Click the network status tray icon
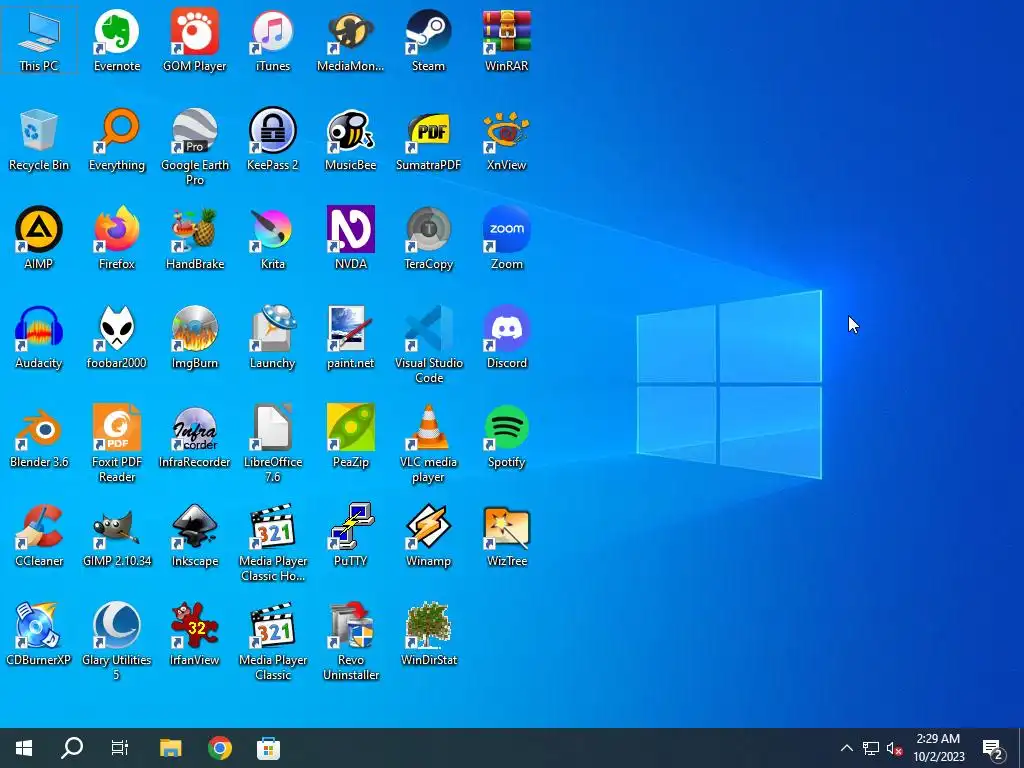This screenshot has height=768, width=1024. click(x=871, y=748)
